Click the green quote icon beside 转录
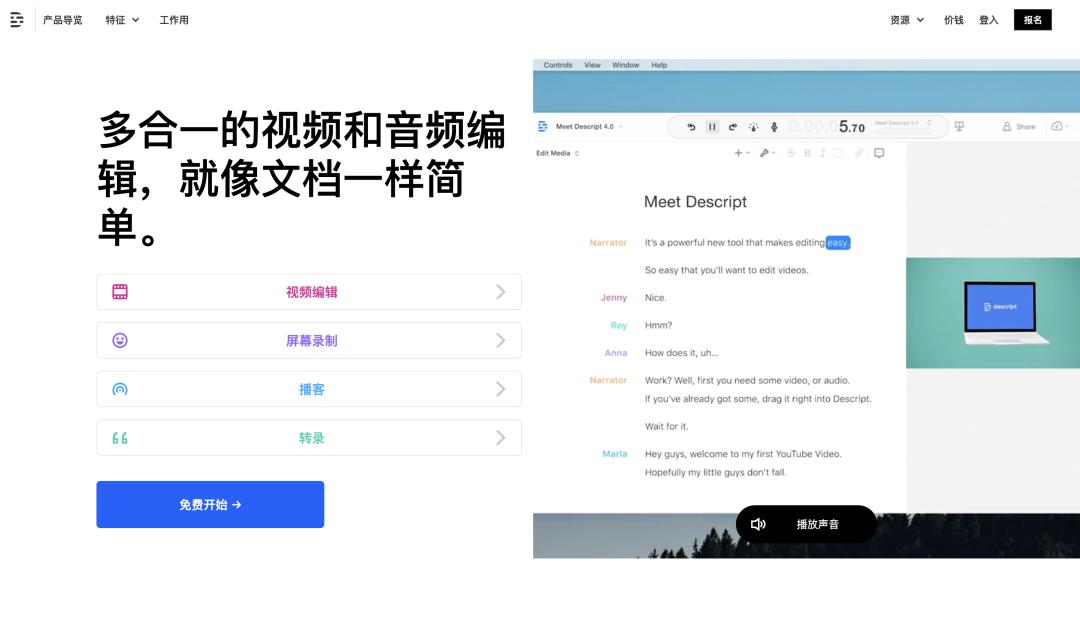 click(120, 438)
